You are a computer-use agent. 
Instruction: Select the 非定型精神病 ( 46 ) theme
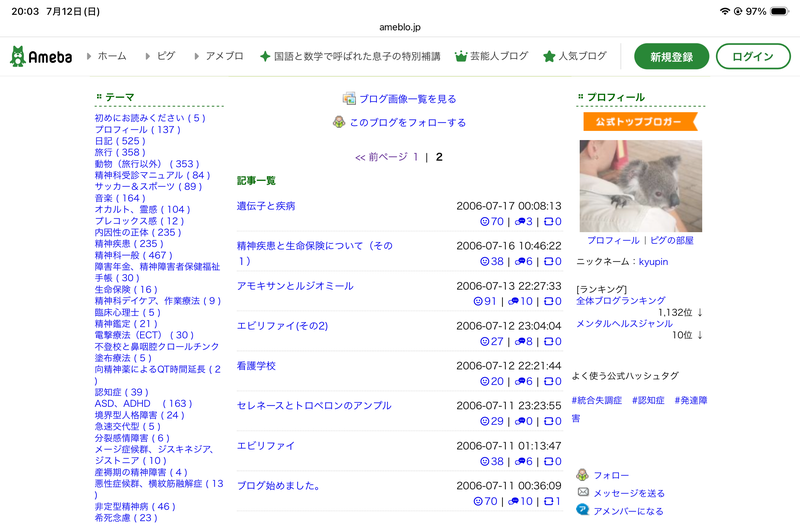pos(135,507)
